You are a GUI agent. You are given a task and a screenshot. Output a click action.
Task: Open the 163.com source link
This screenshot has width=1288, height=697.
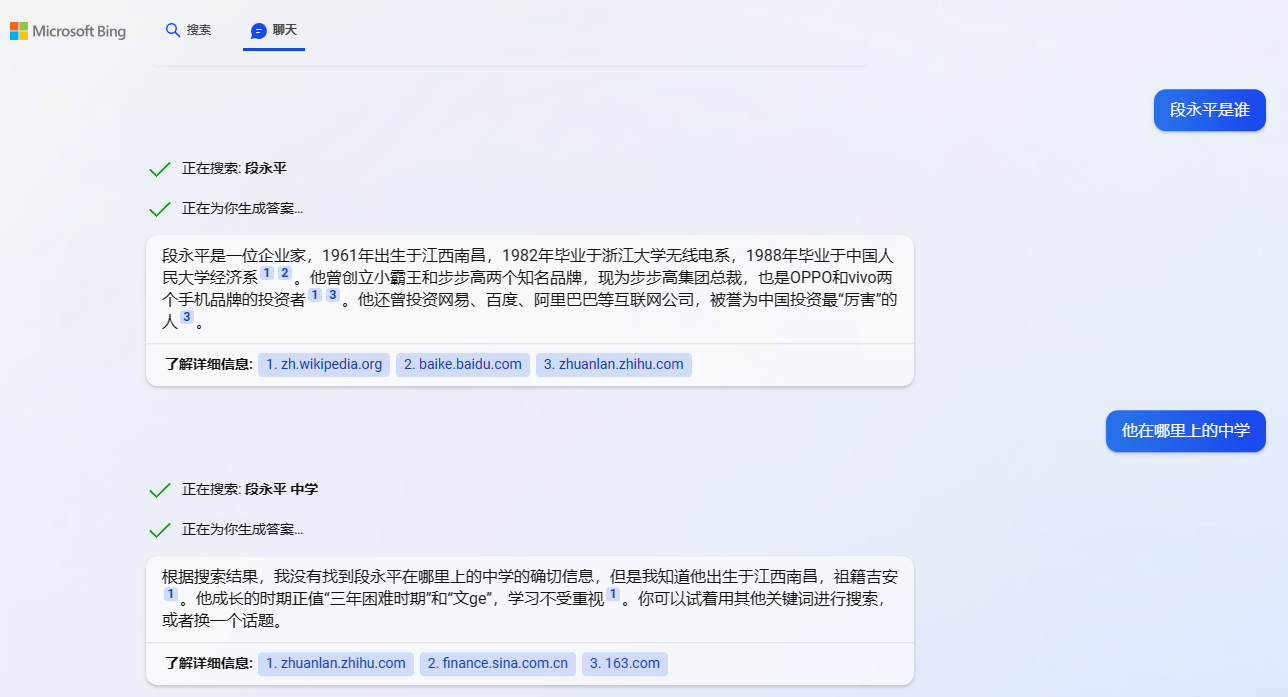[624, 663]
